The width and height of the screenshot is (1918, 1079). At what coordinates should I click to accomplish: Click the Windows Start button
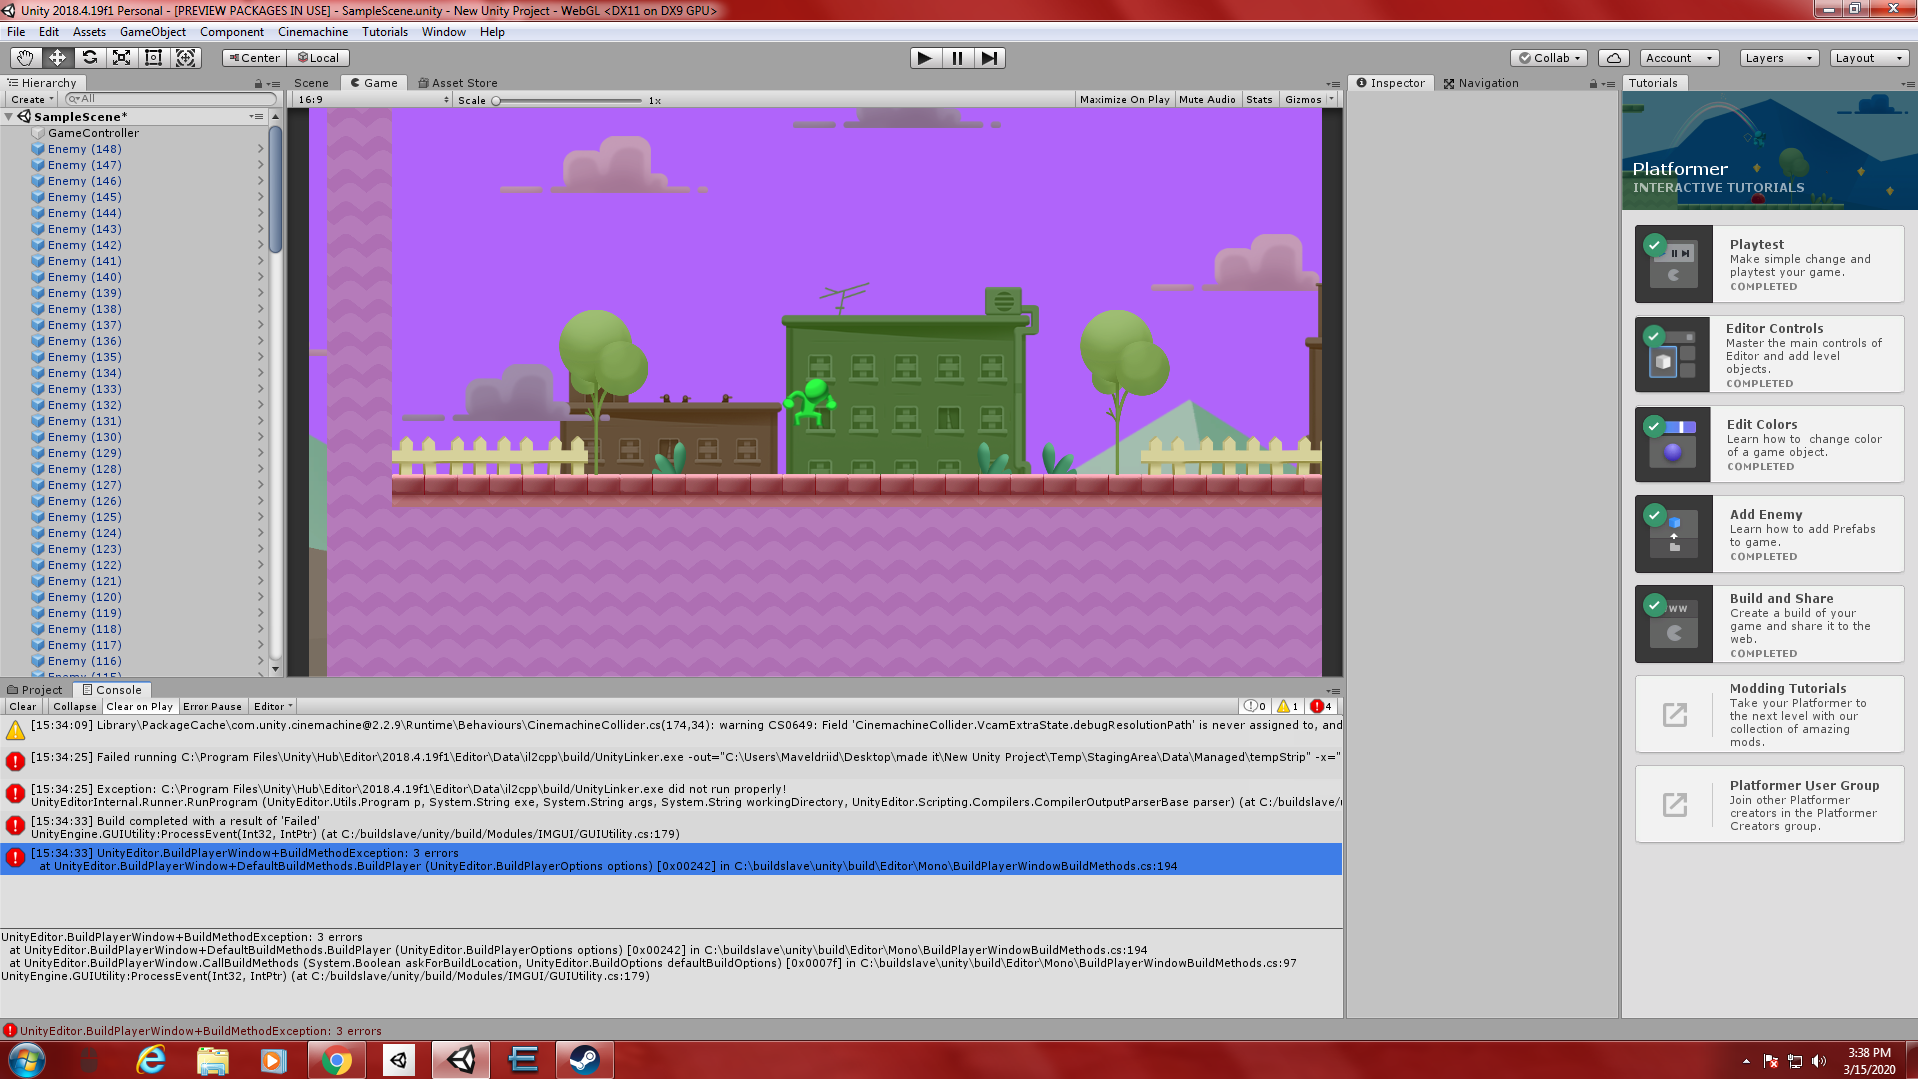click(x=27, y=1059)
